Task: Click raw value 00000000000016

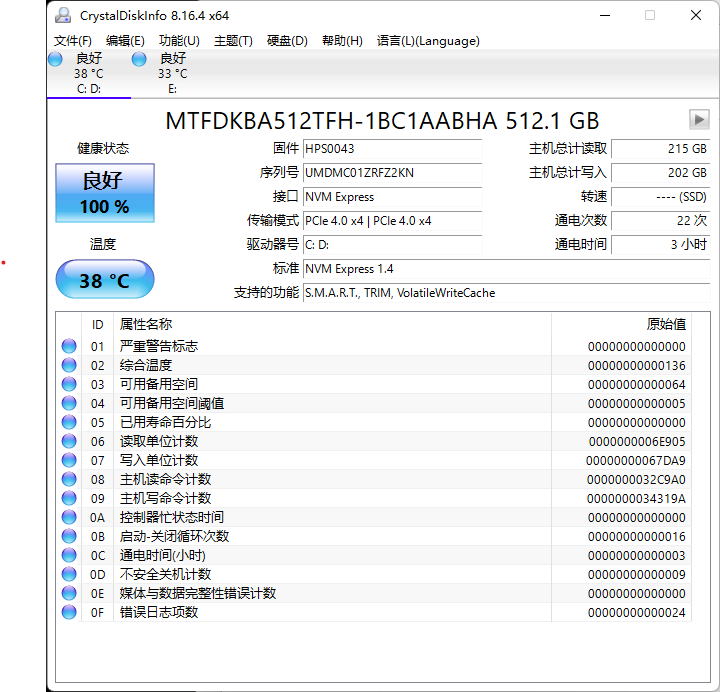Action: [636, 537]
